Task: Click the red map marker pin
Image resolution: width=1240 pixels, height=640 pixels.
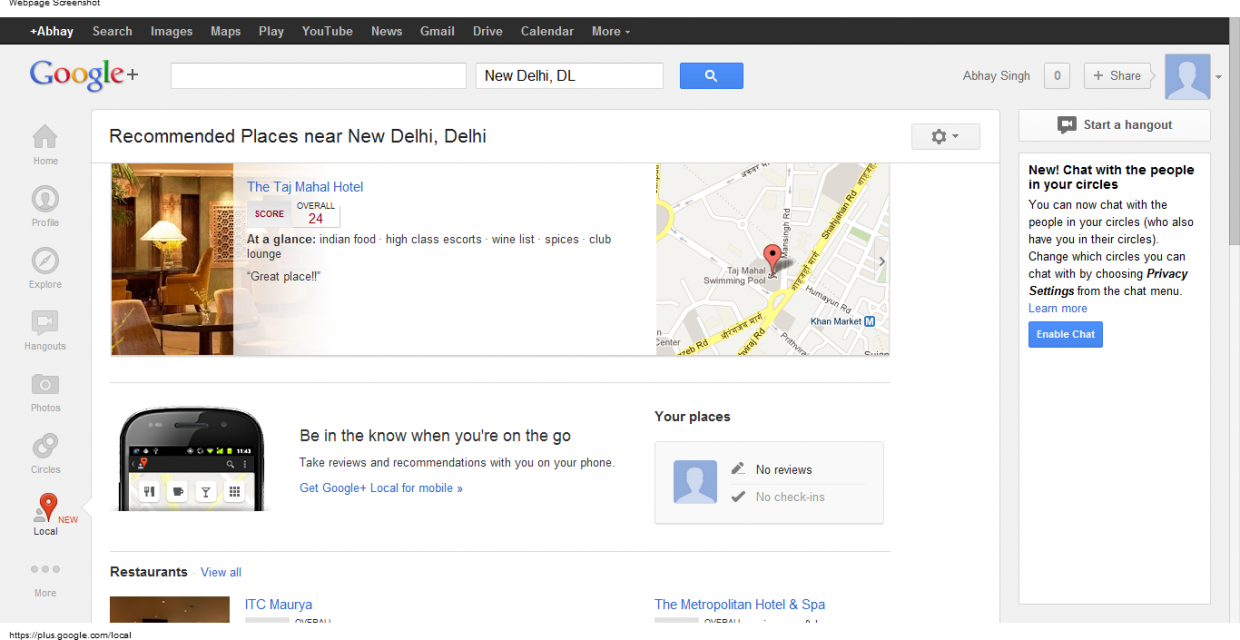Action: pos(772,256)
